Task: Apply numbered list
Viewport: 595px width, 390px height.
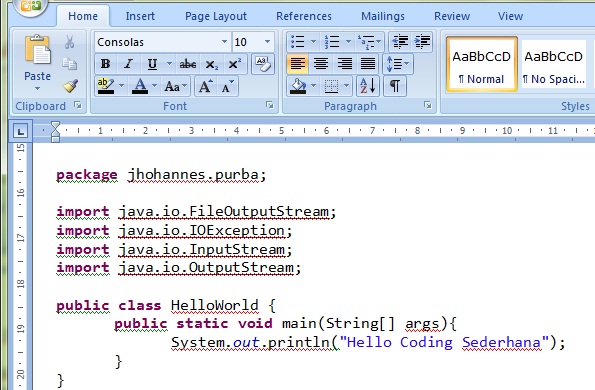Action: 332,42
